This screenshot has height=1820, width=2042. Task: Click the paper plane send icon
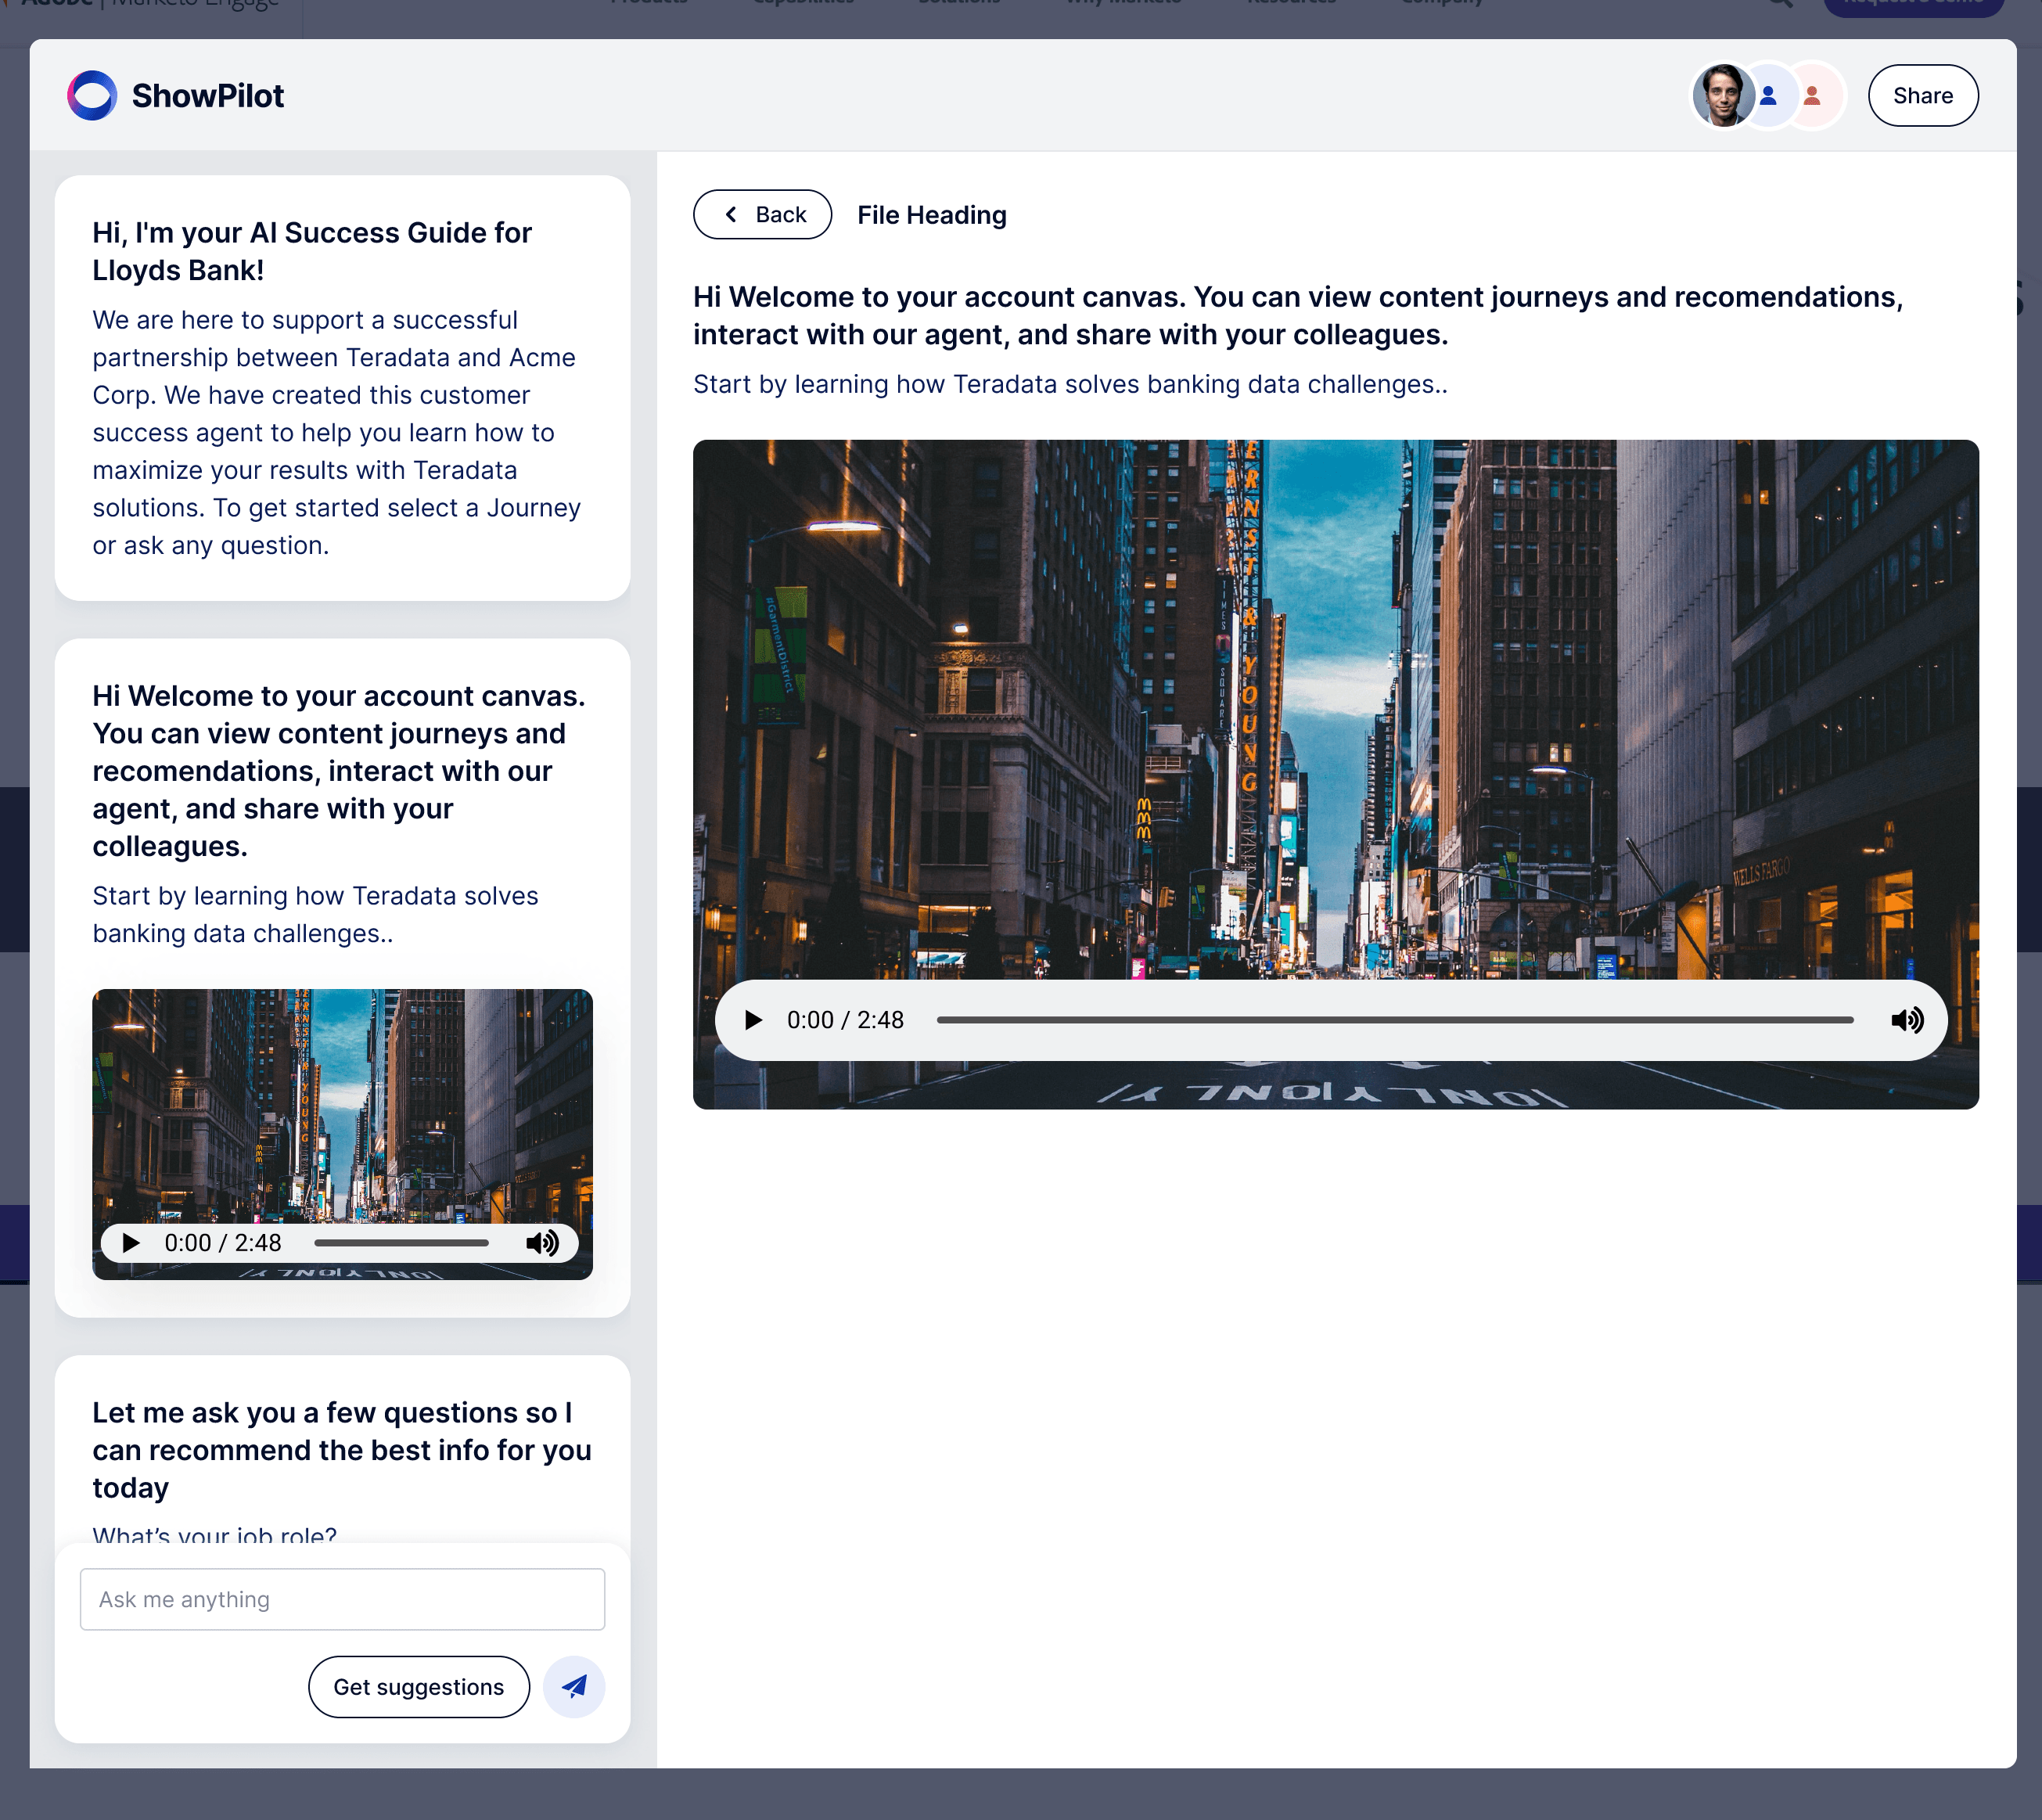pyautogui.click(x=573, y=1686)
